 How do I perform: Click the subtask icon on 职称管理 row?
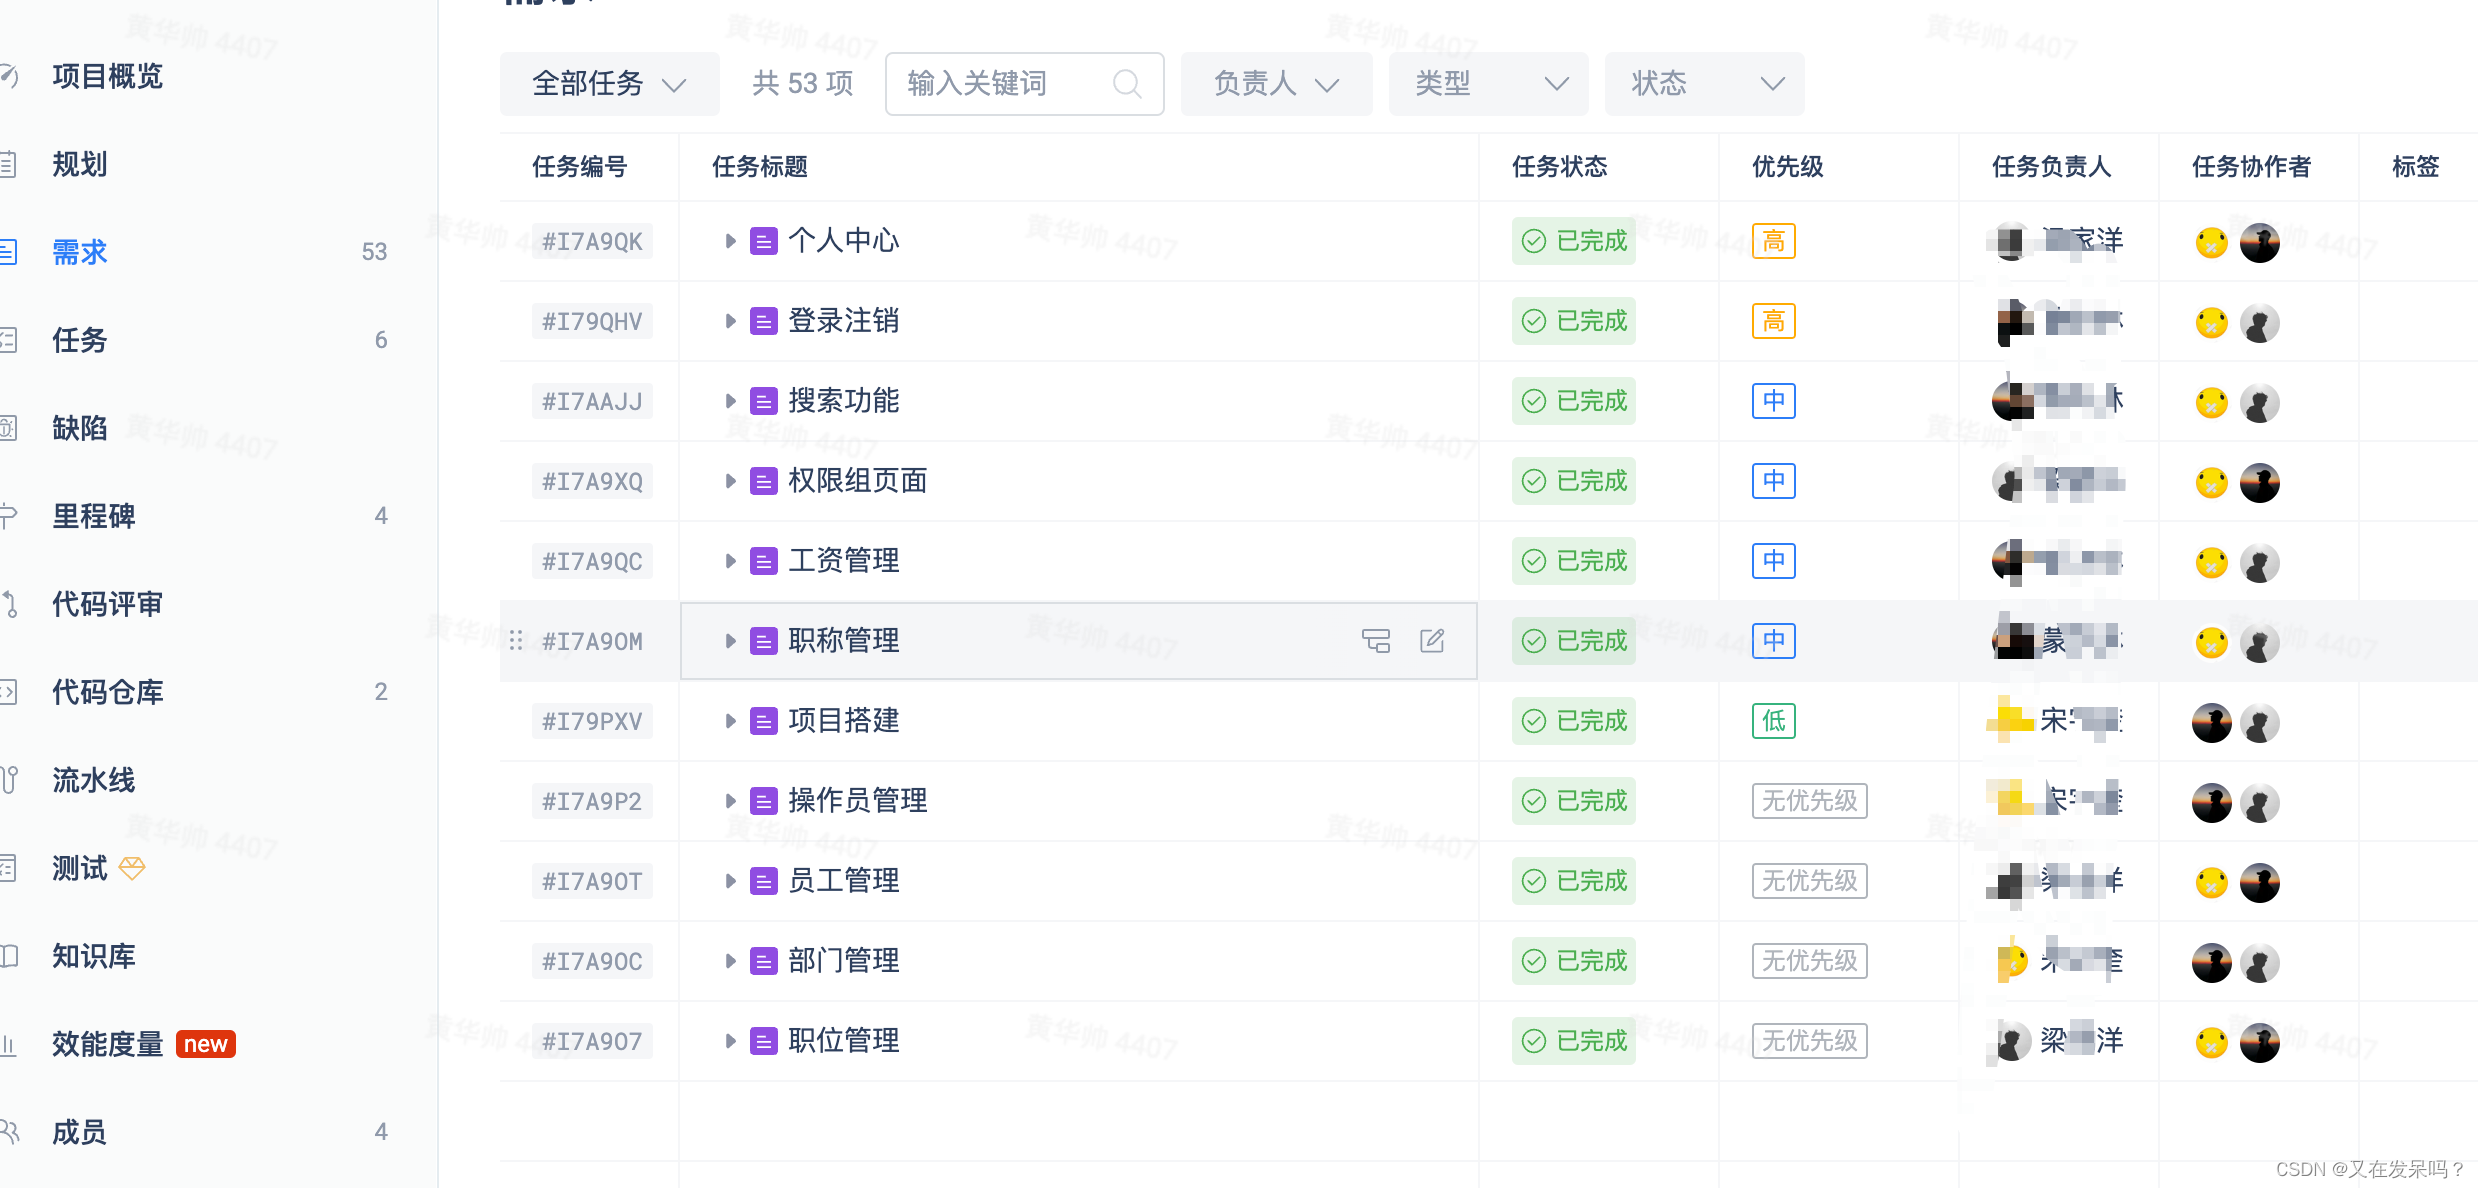(1376, 640)
